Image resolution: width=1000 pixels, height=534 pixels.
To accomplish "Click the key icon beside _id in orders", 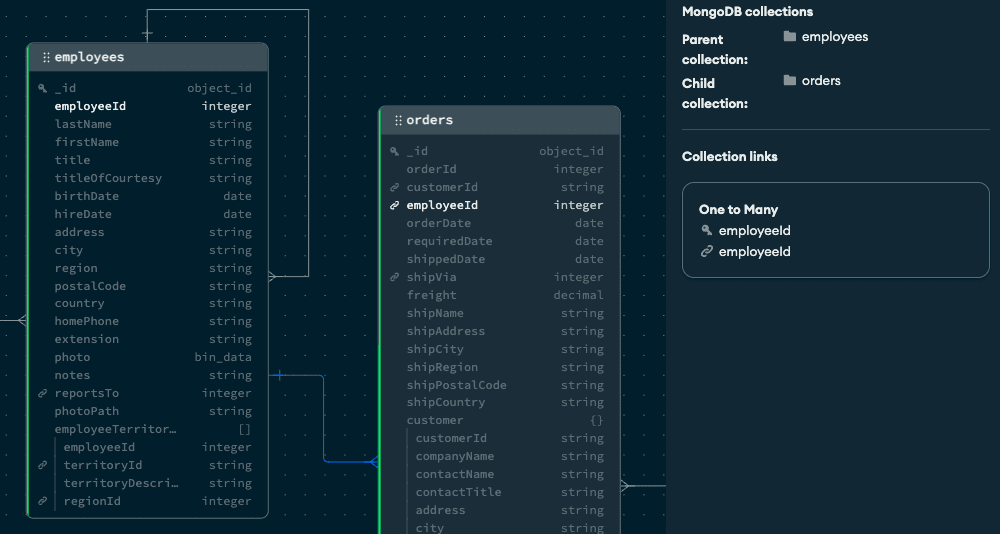I will tap(395, 152).
